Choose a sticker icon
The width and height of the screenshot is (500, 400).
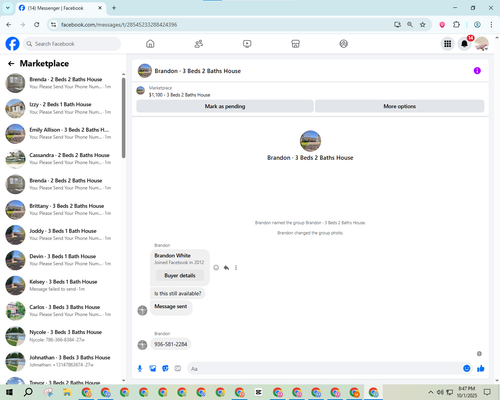165,368
